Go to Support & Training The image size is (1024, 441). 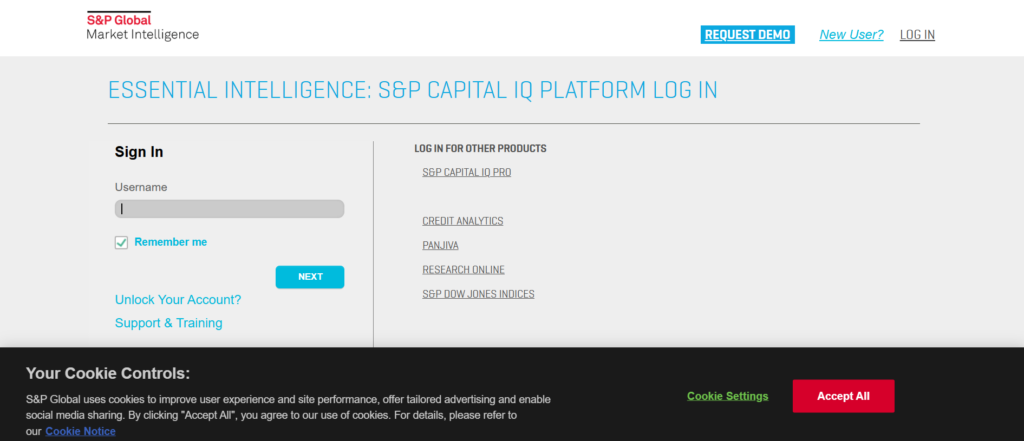coord(169,323)
